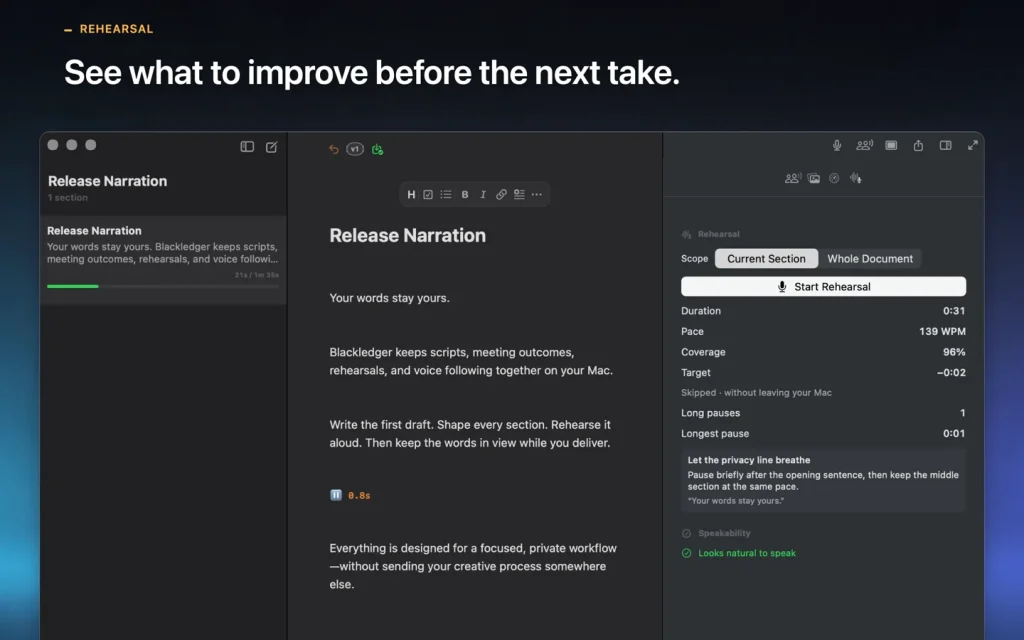Click the green checkmark beside Looks natural
This screenshot has width=1024, height=640.
686,553
